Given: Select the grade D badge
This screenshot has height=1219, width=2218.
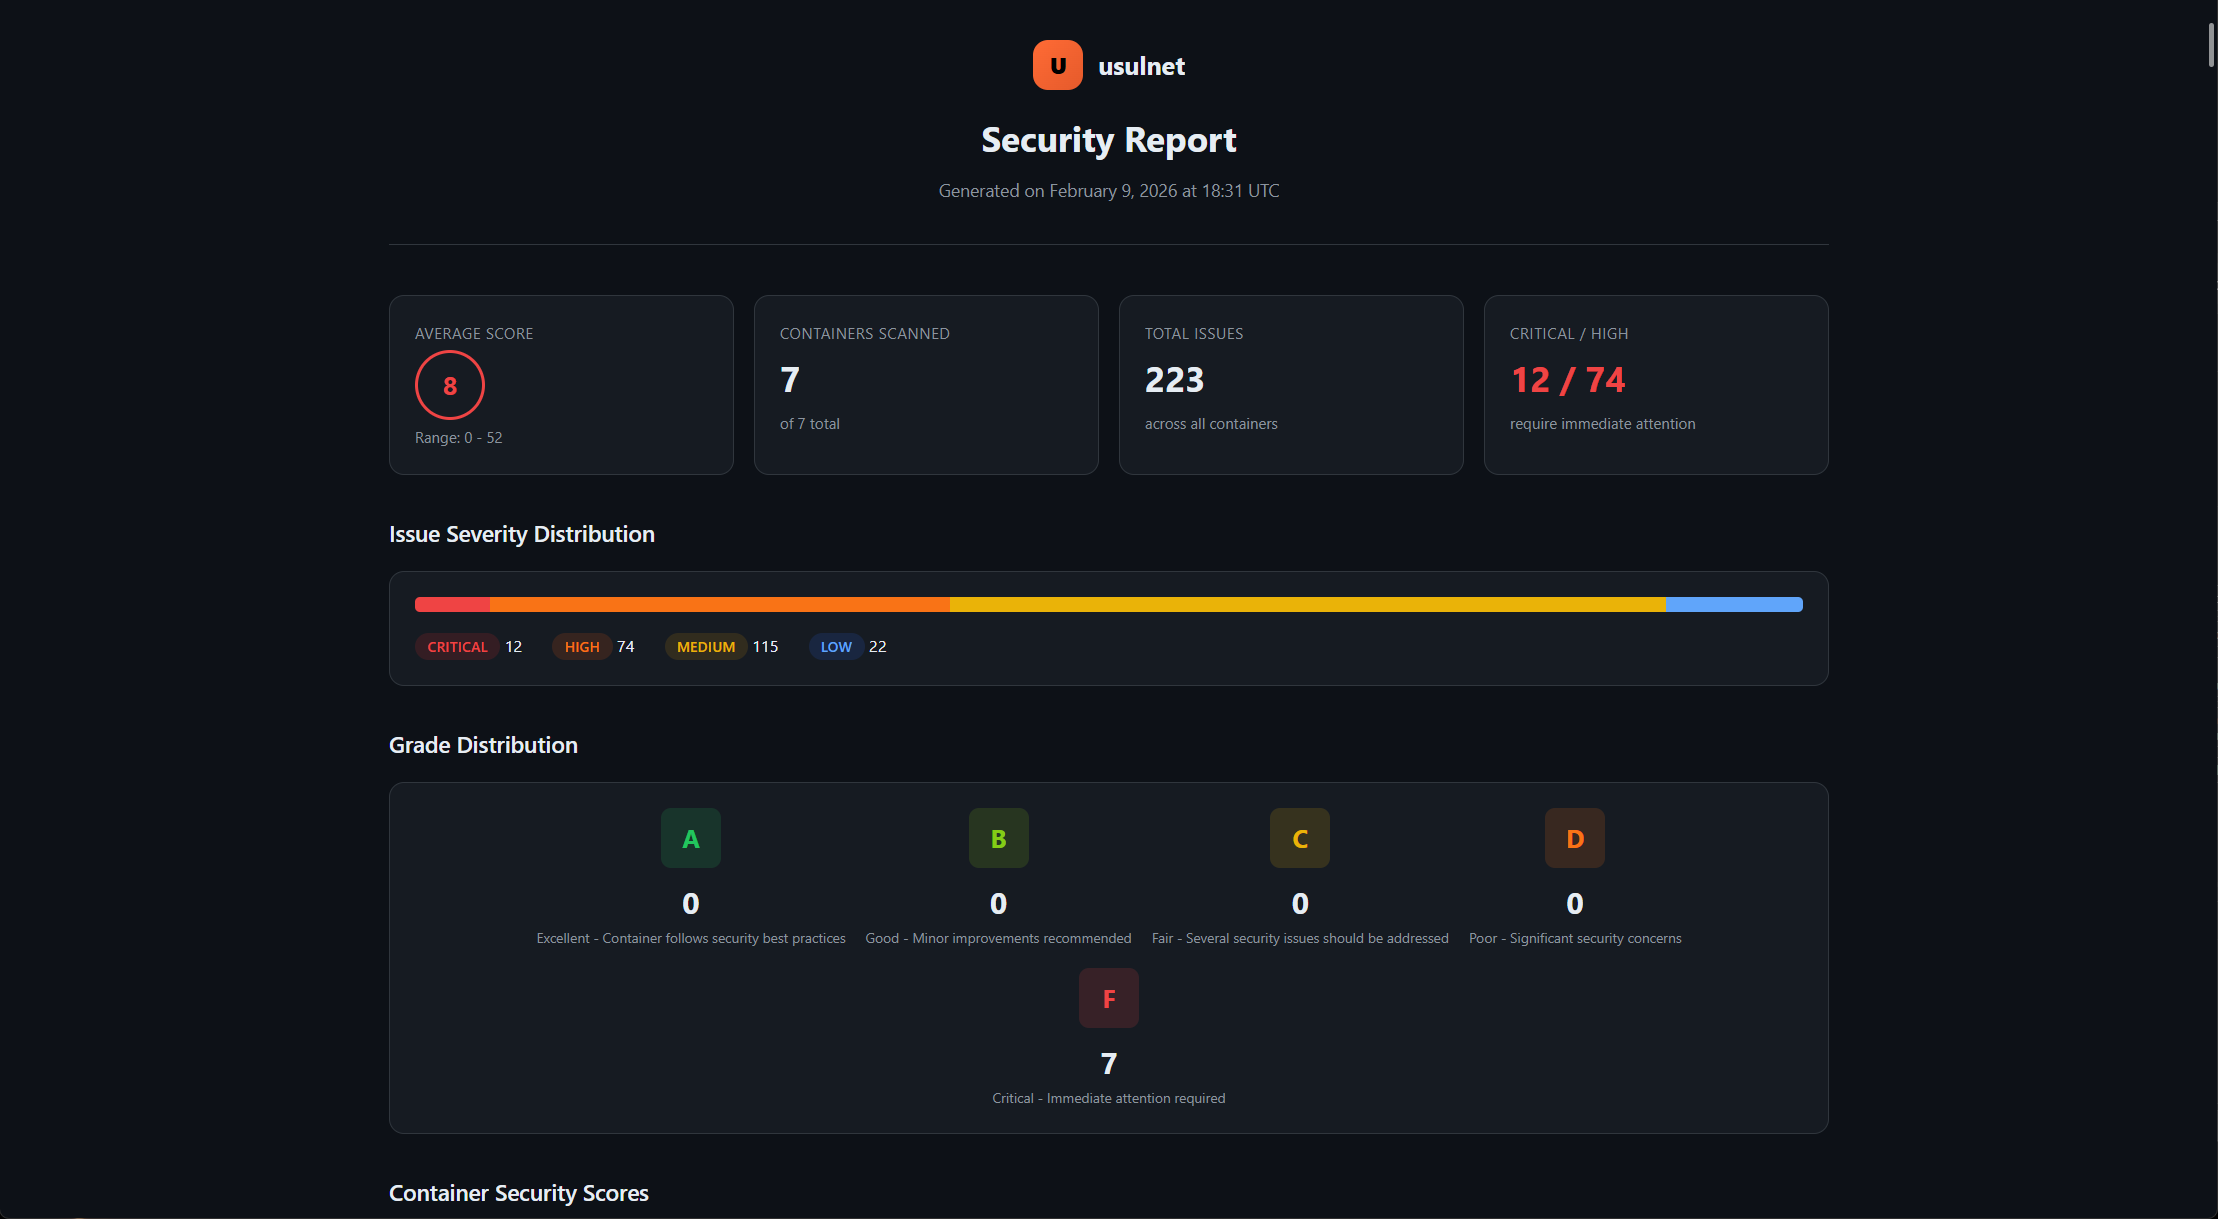Looking at the screenshot, I should [x=1574, y=837].
